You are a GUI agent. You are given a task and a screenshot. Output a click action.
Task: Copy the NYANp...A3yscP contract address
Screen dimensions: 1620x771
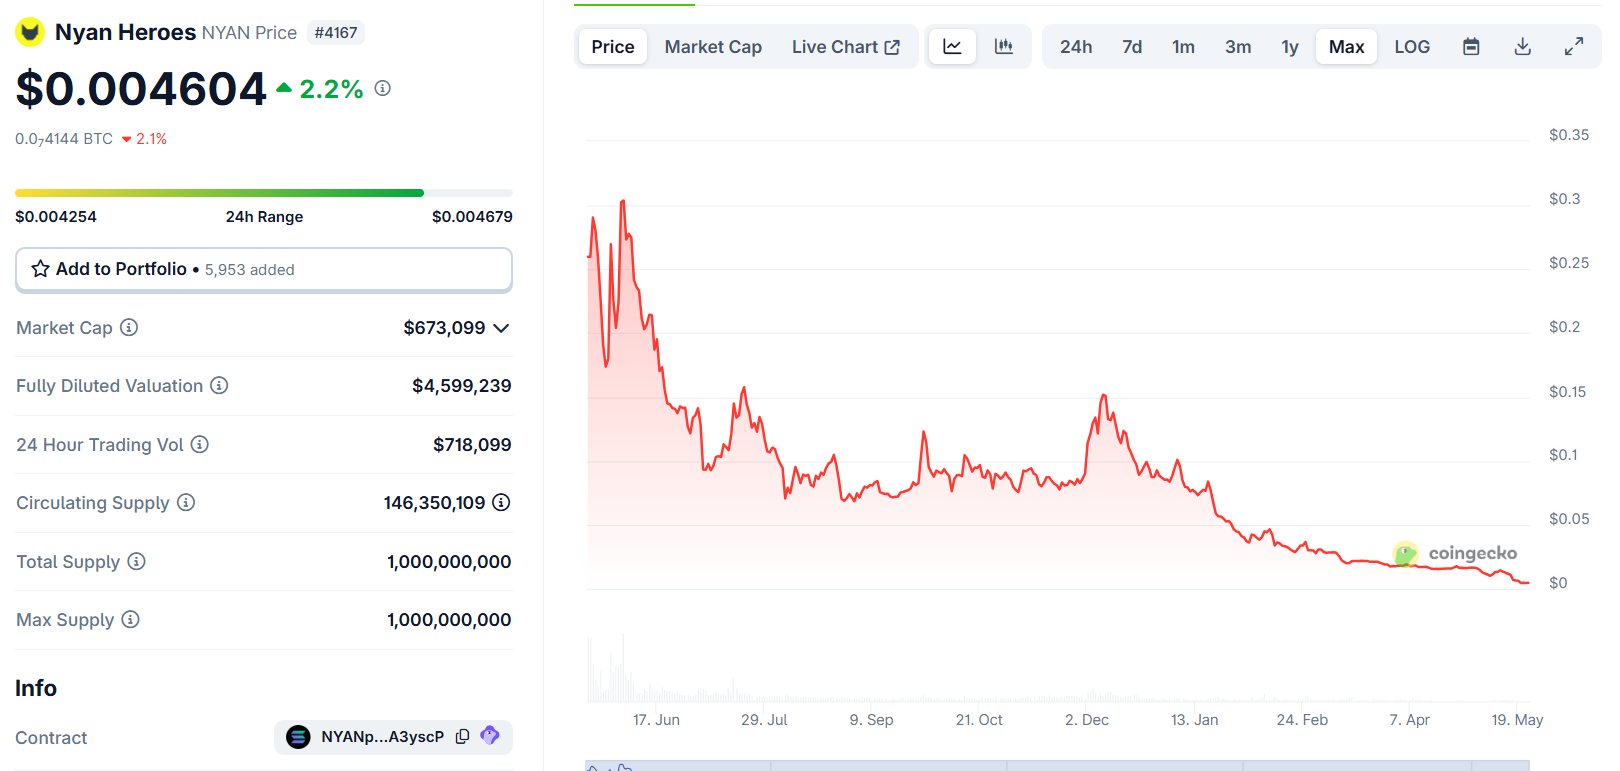pyautogui.click(x=463, y=736)
